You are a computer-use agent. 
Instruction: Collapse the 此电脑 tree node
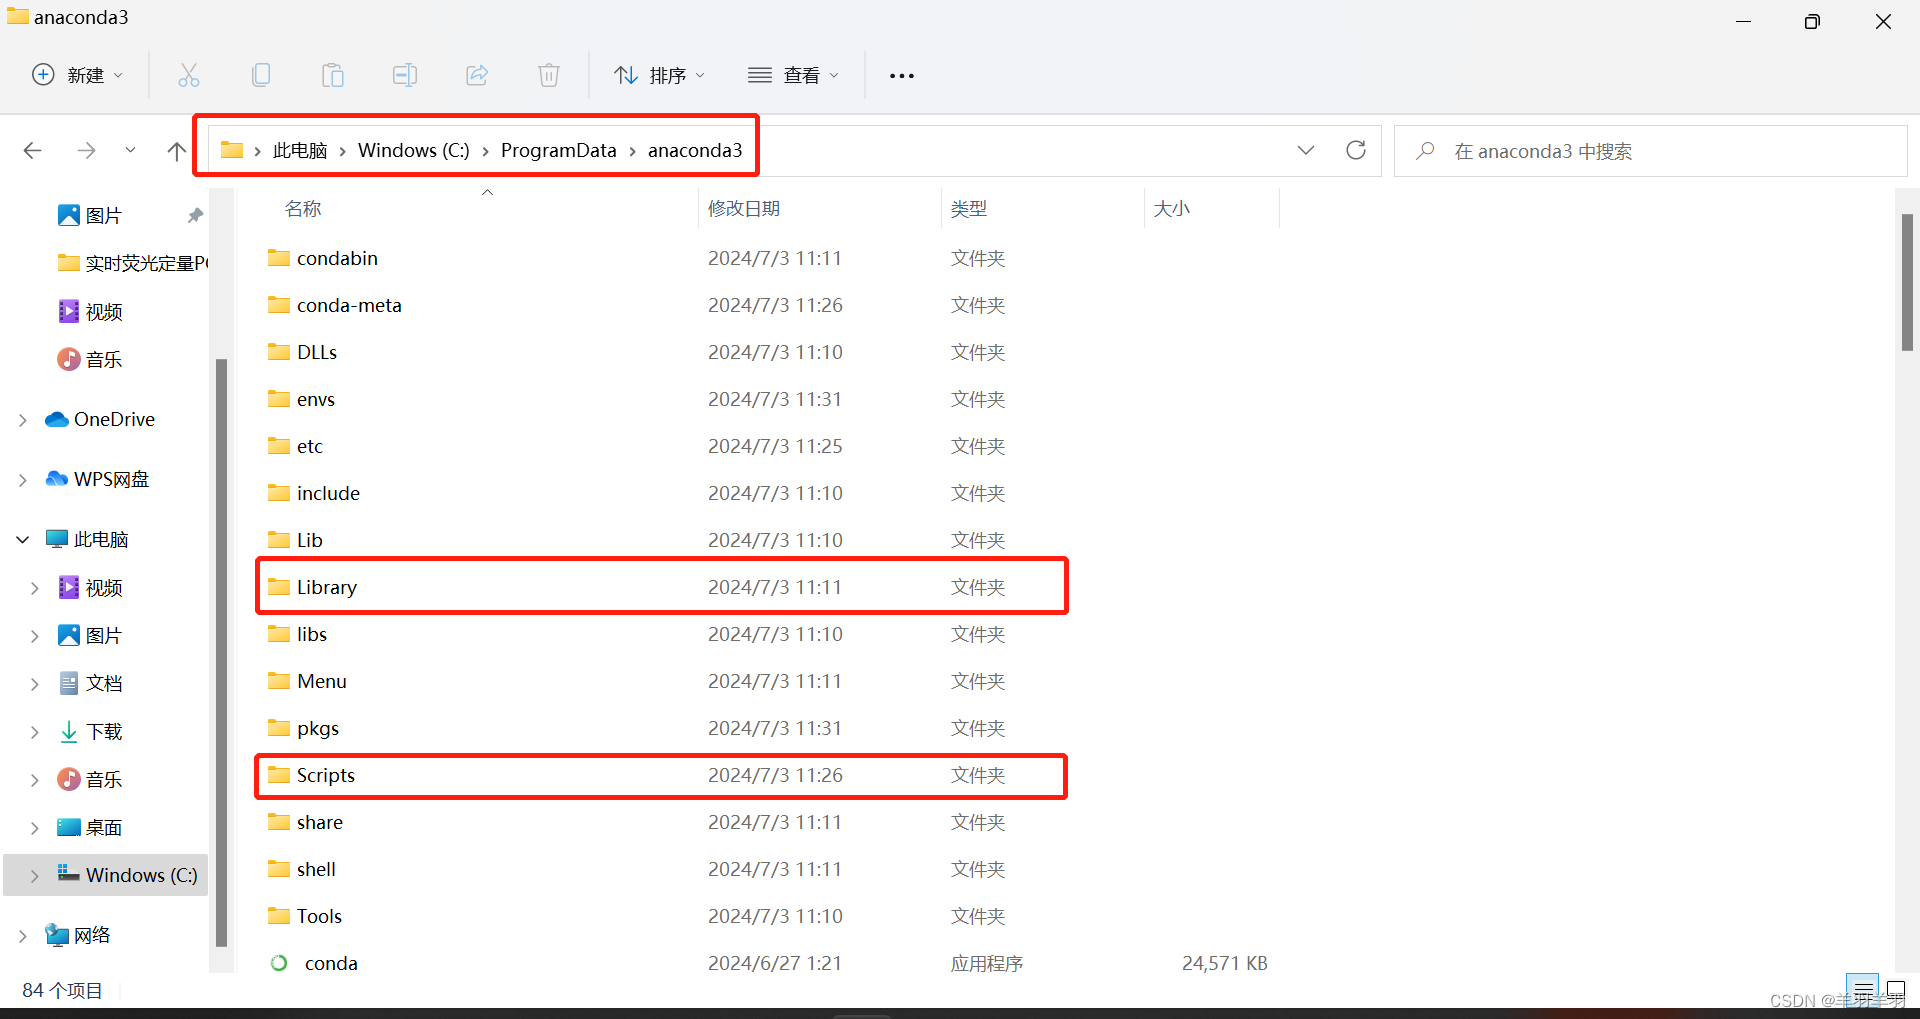23,540
